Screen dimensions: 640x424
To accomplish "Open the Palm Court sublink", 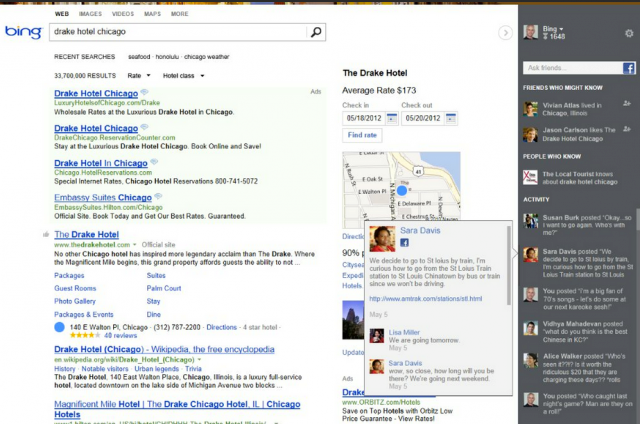I will pyautogui.click(x=164, y=288).
